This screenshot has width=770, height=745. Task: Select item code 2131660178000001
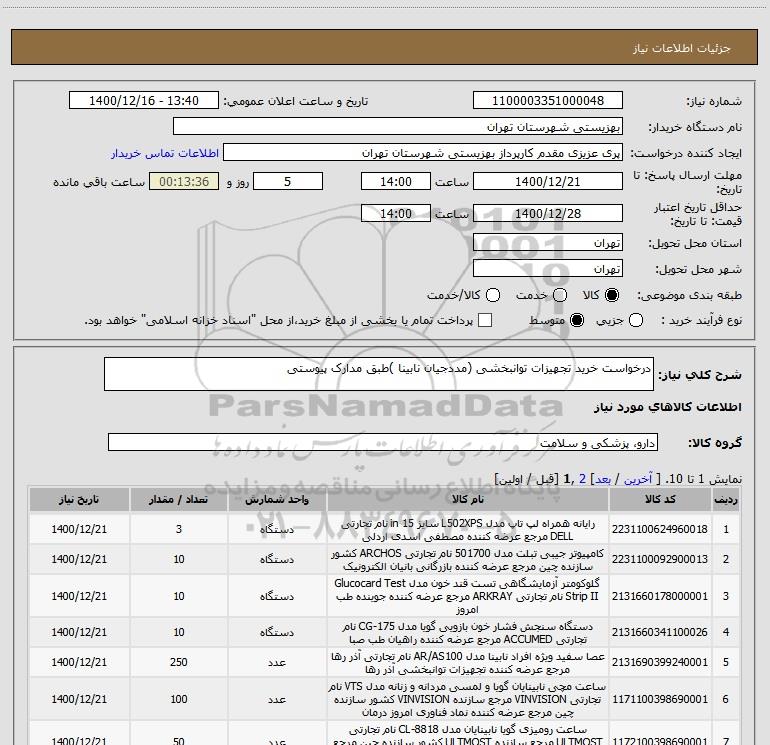660,596
